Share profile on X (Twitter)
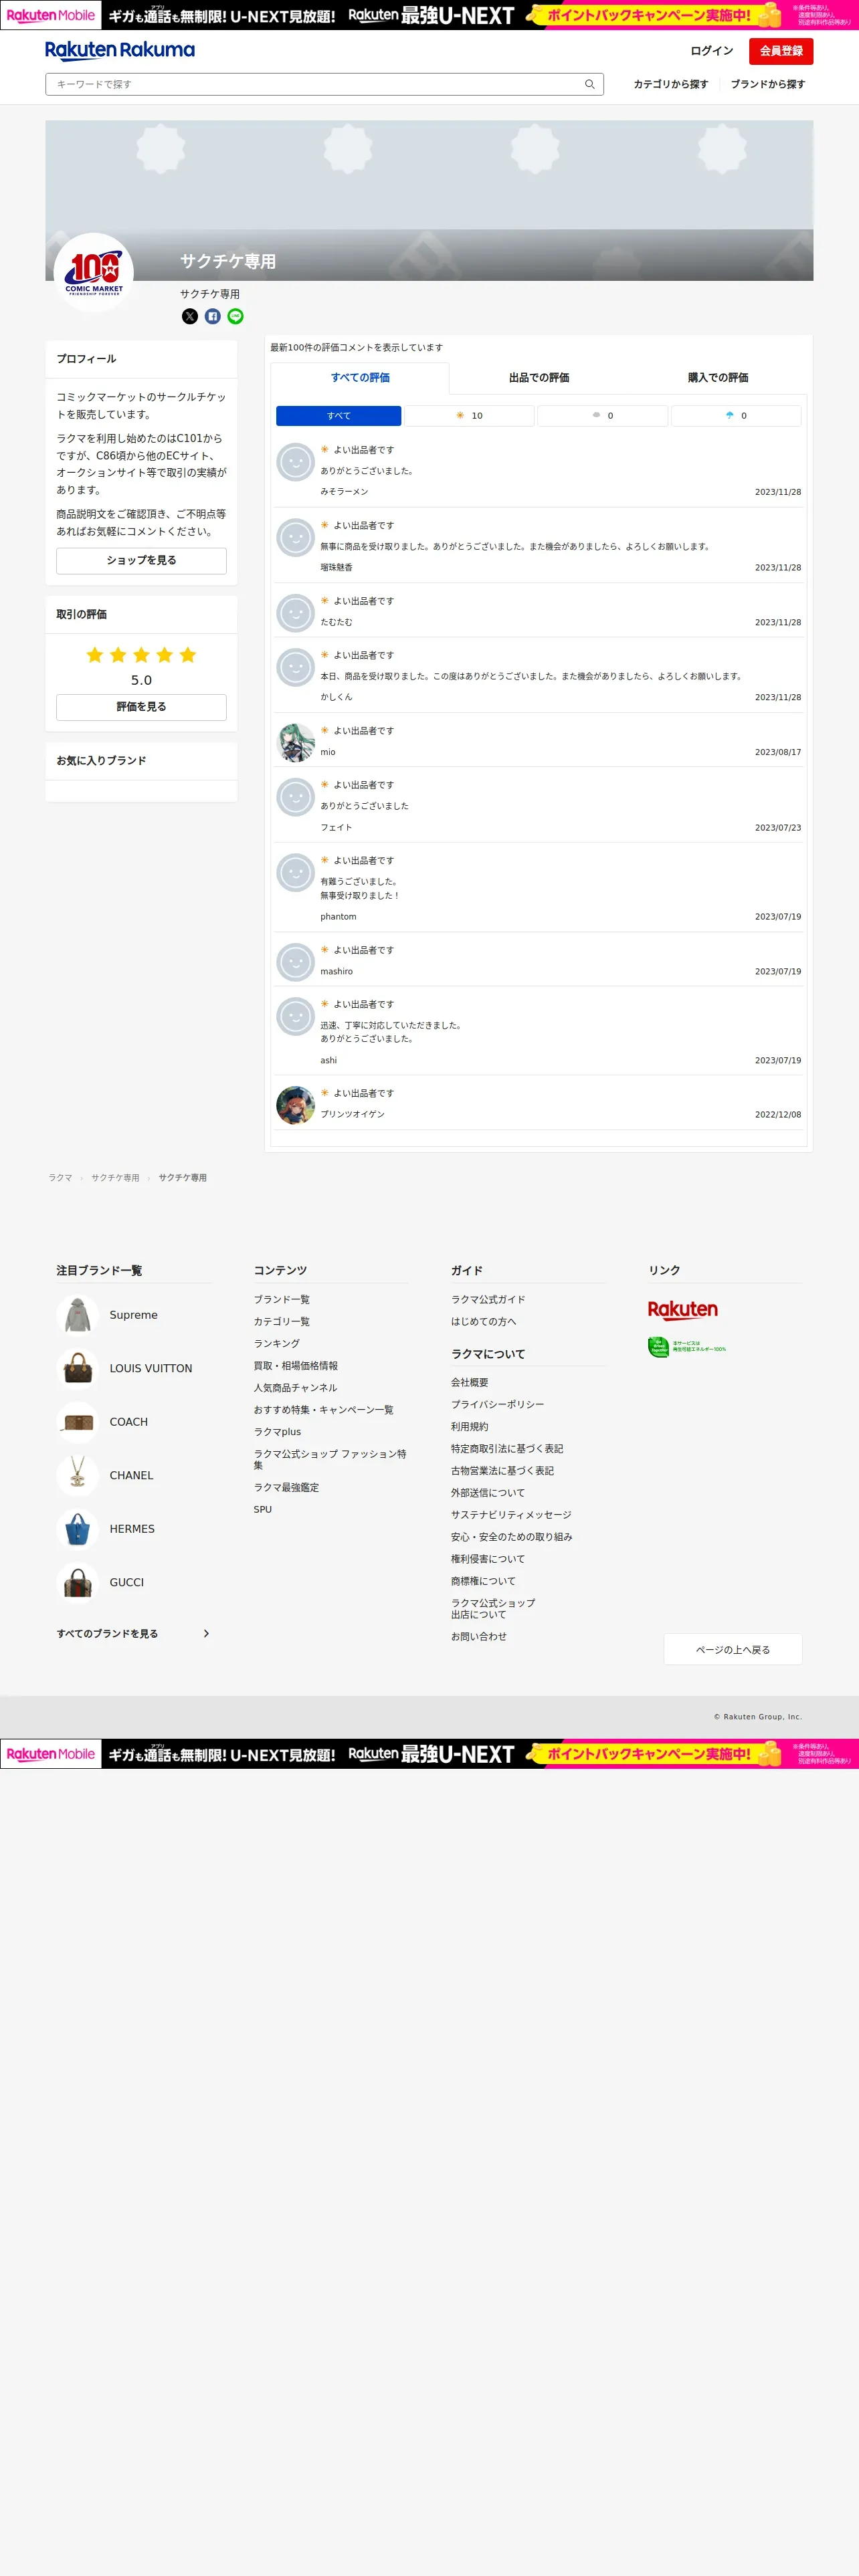This screenshot has width=859, height=2576. tap(190, 316)
